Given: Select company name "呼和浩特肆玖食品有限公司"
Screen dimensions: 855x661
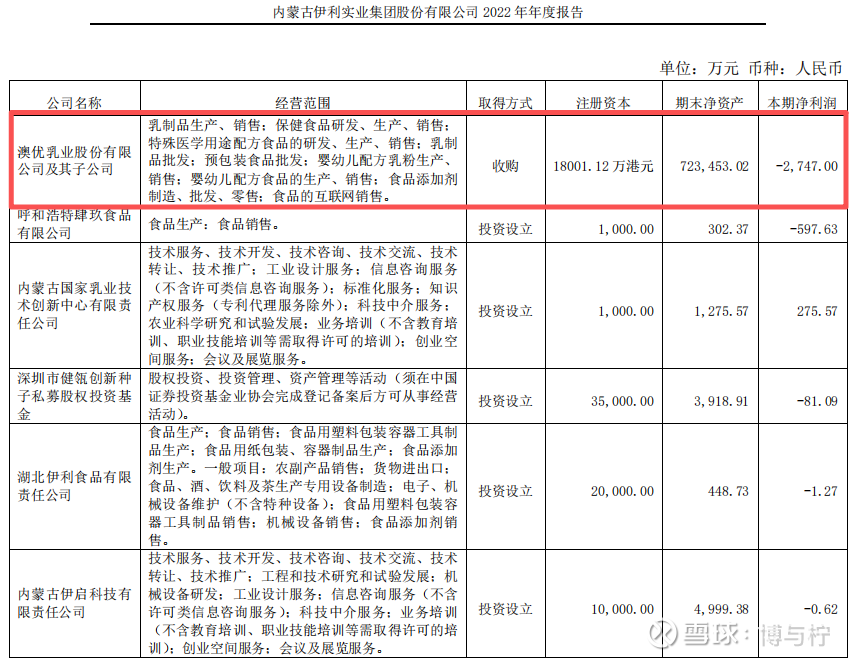Looking at the screenshot, I should (x=74, y=224).
